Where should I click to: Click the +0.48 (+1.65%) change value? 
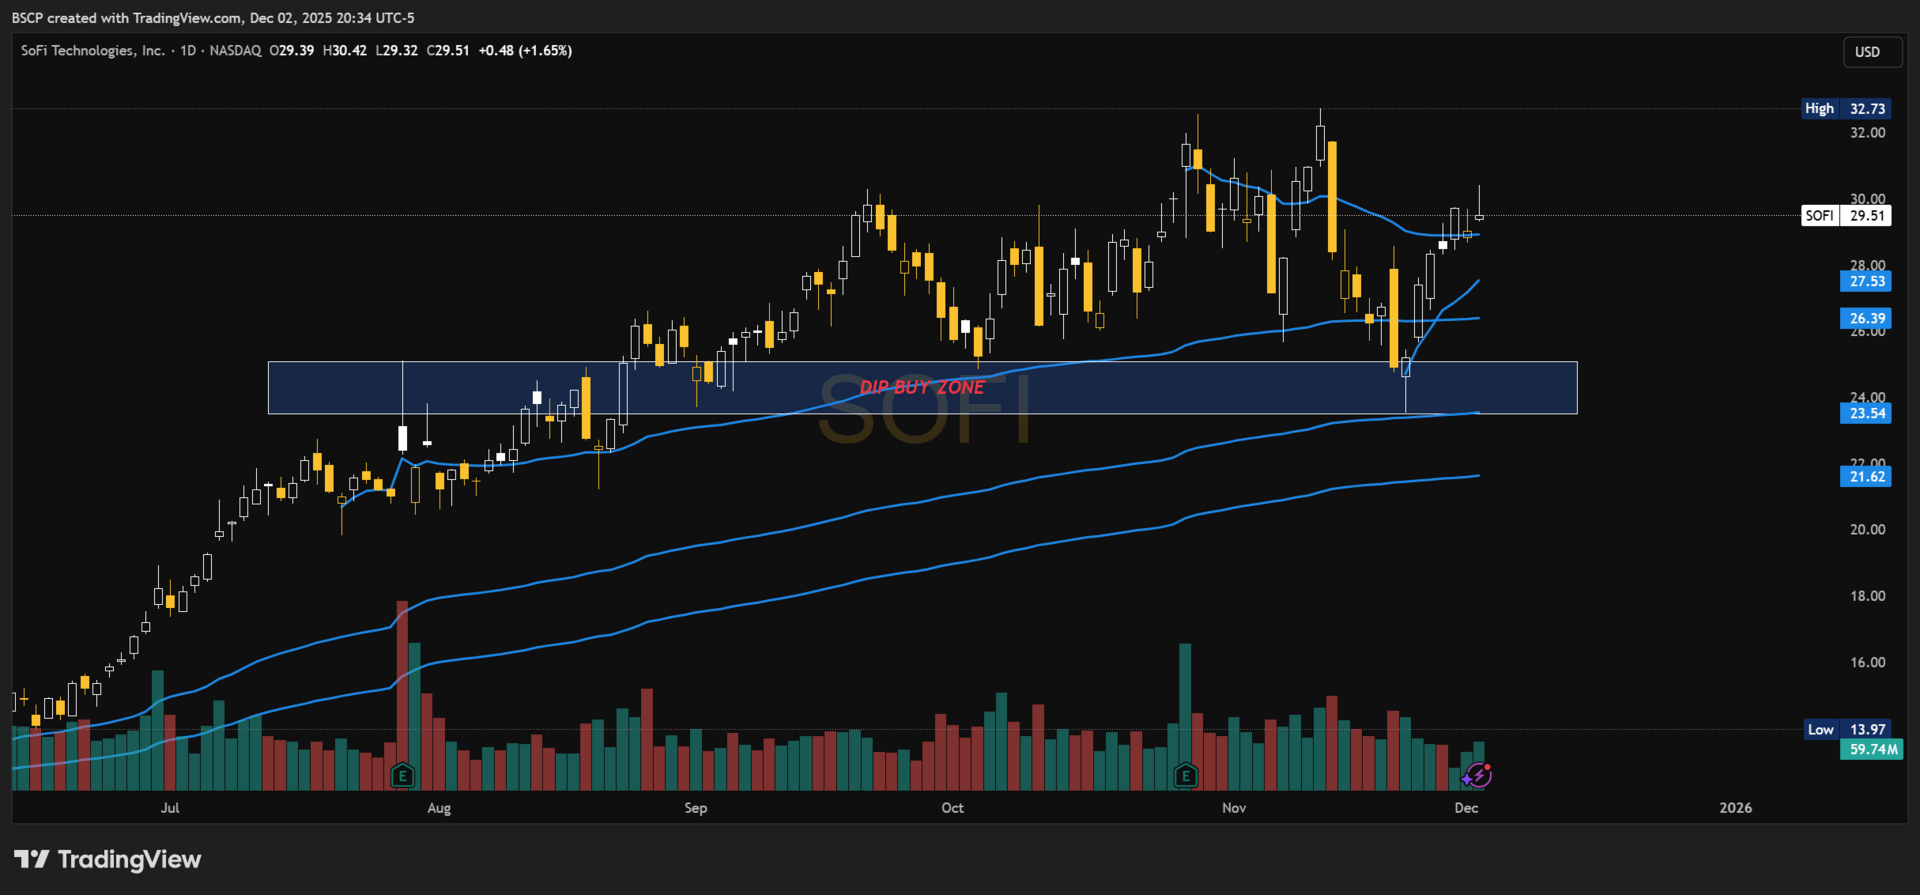525,50
